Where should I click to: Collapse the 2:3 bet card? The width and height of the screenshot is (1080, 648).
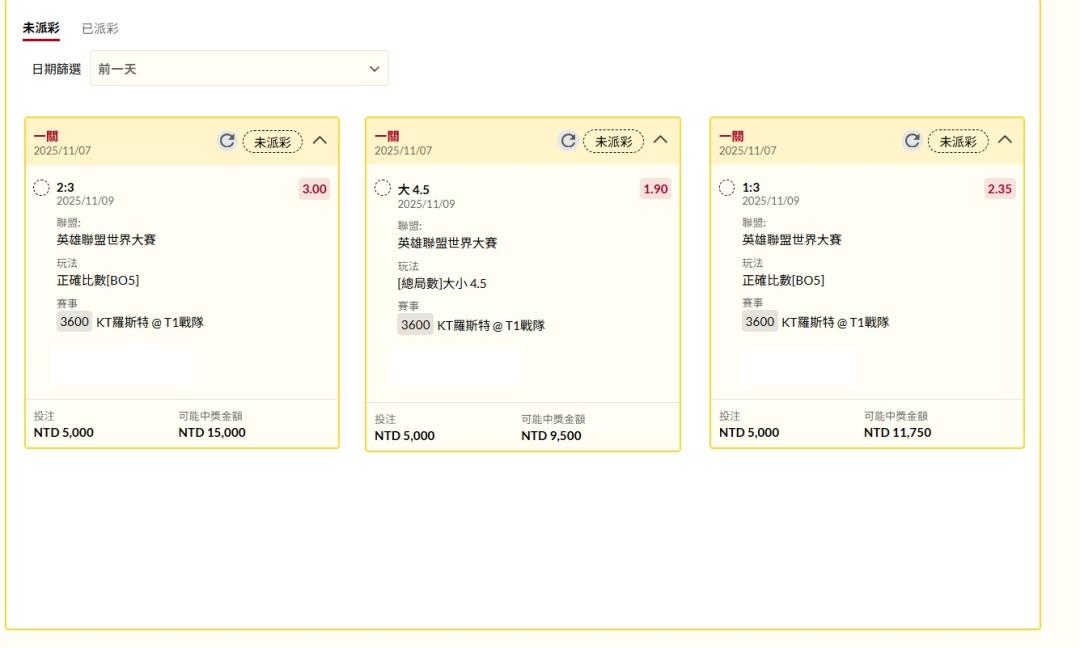coord(320,141)
